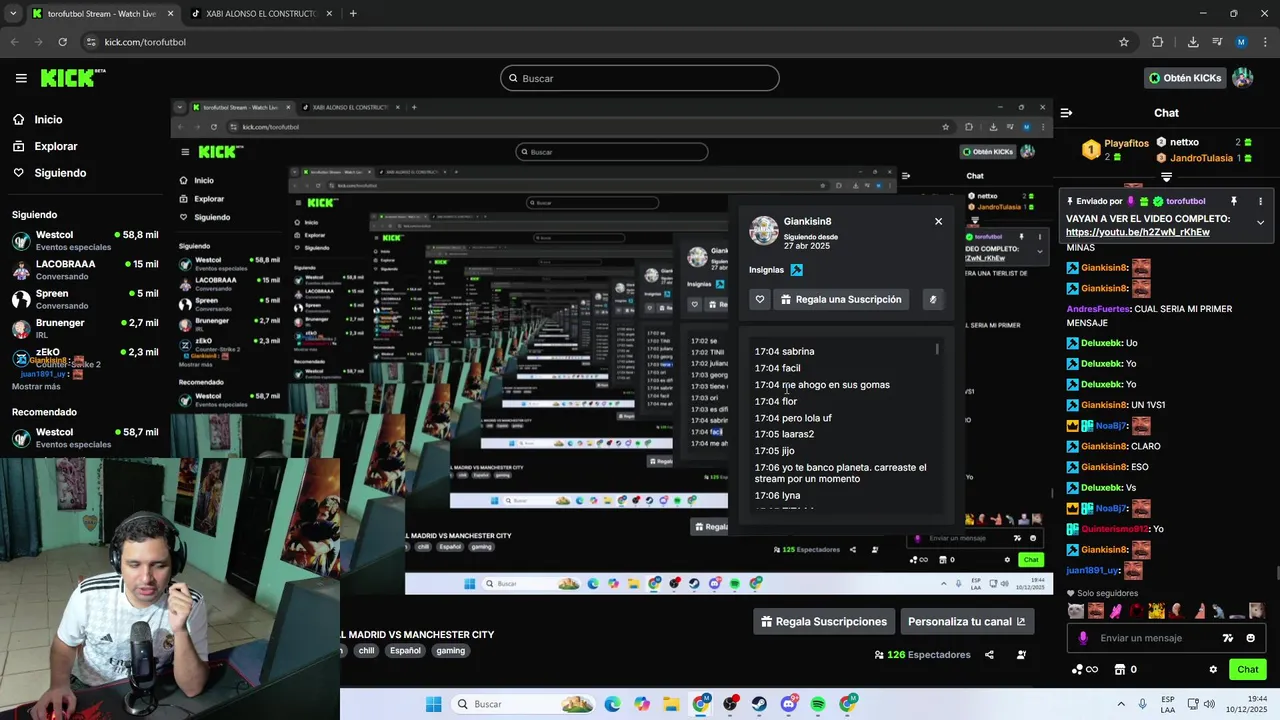The width and height of the screenshot is (1280, 720).
Task: Open pinned message three-dot options
Action: 1260,201
